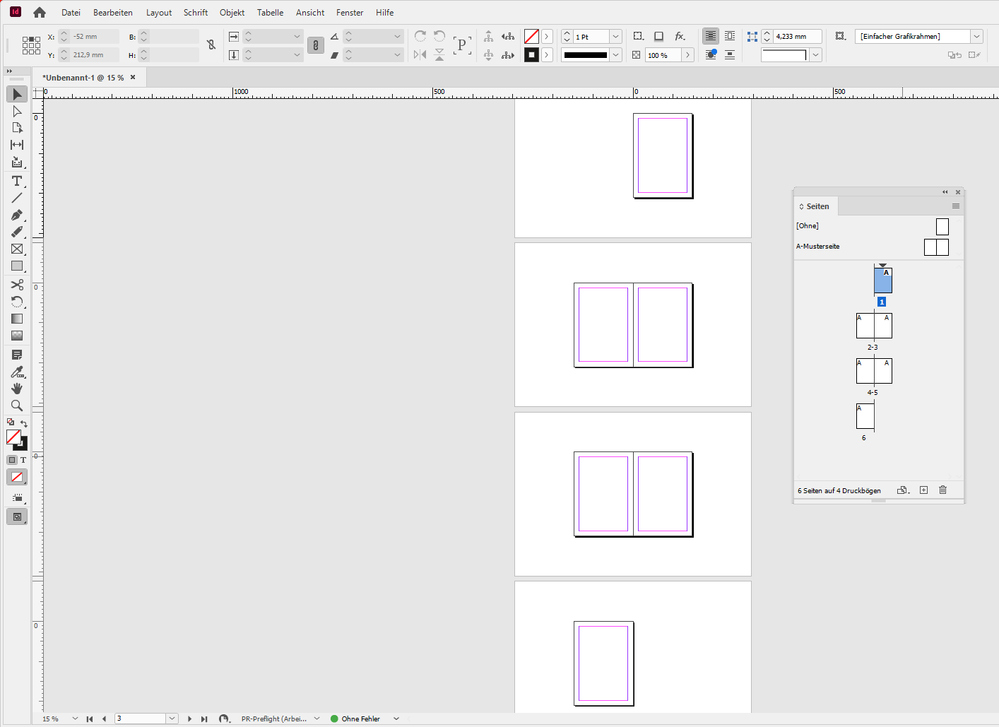Pick the Scissors tool
The height and width of the screenshot is (727, 999).
(17, 285)
